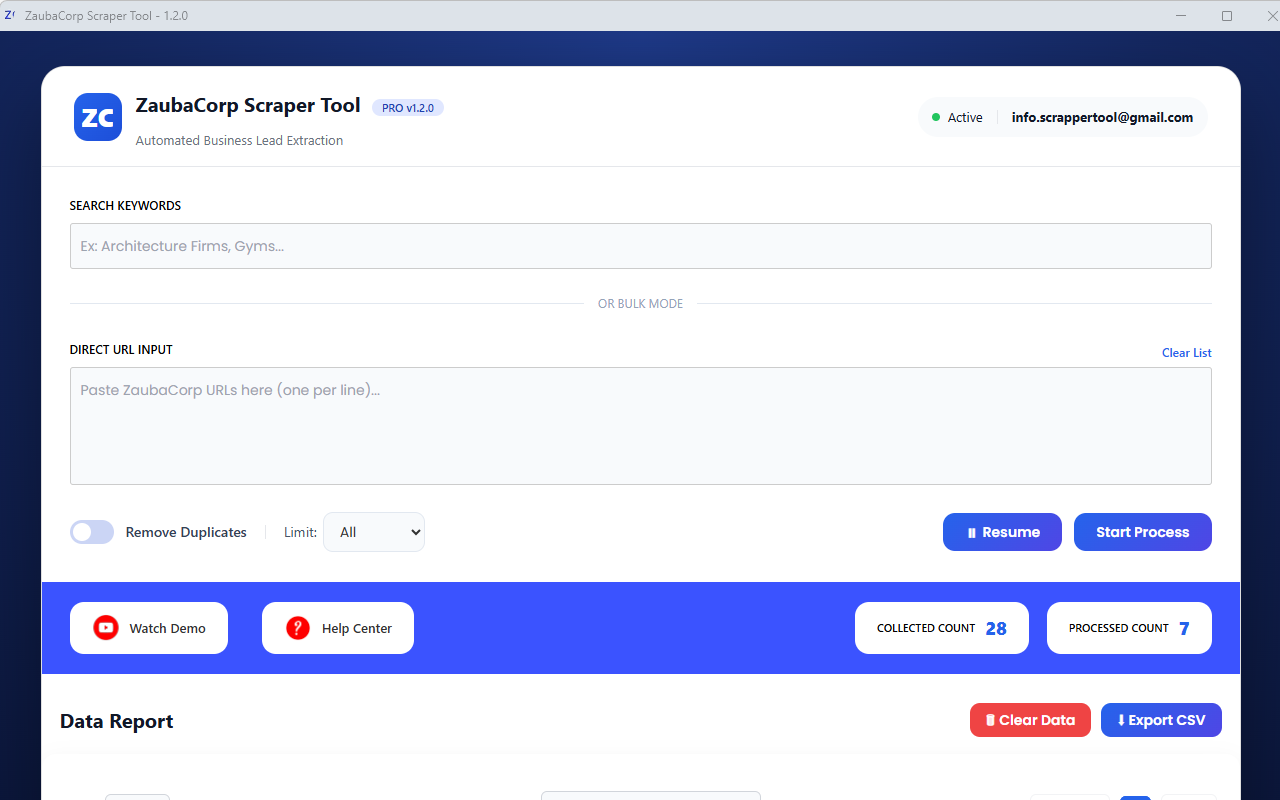Click the Resume button
Screen dimensions: 1280x800
coord(1002,532)
